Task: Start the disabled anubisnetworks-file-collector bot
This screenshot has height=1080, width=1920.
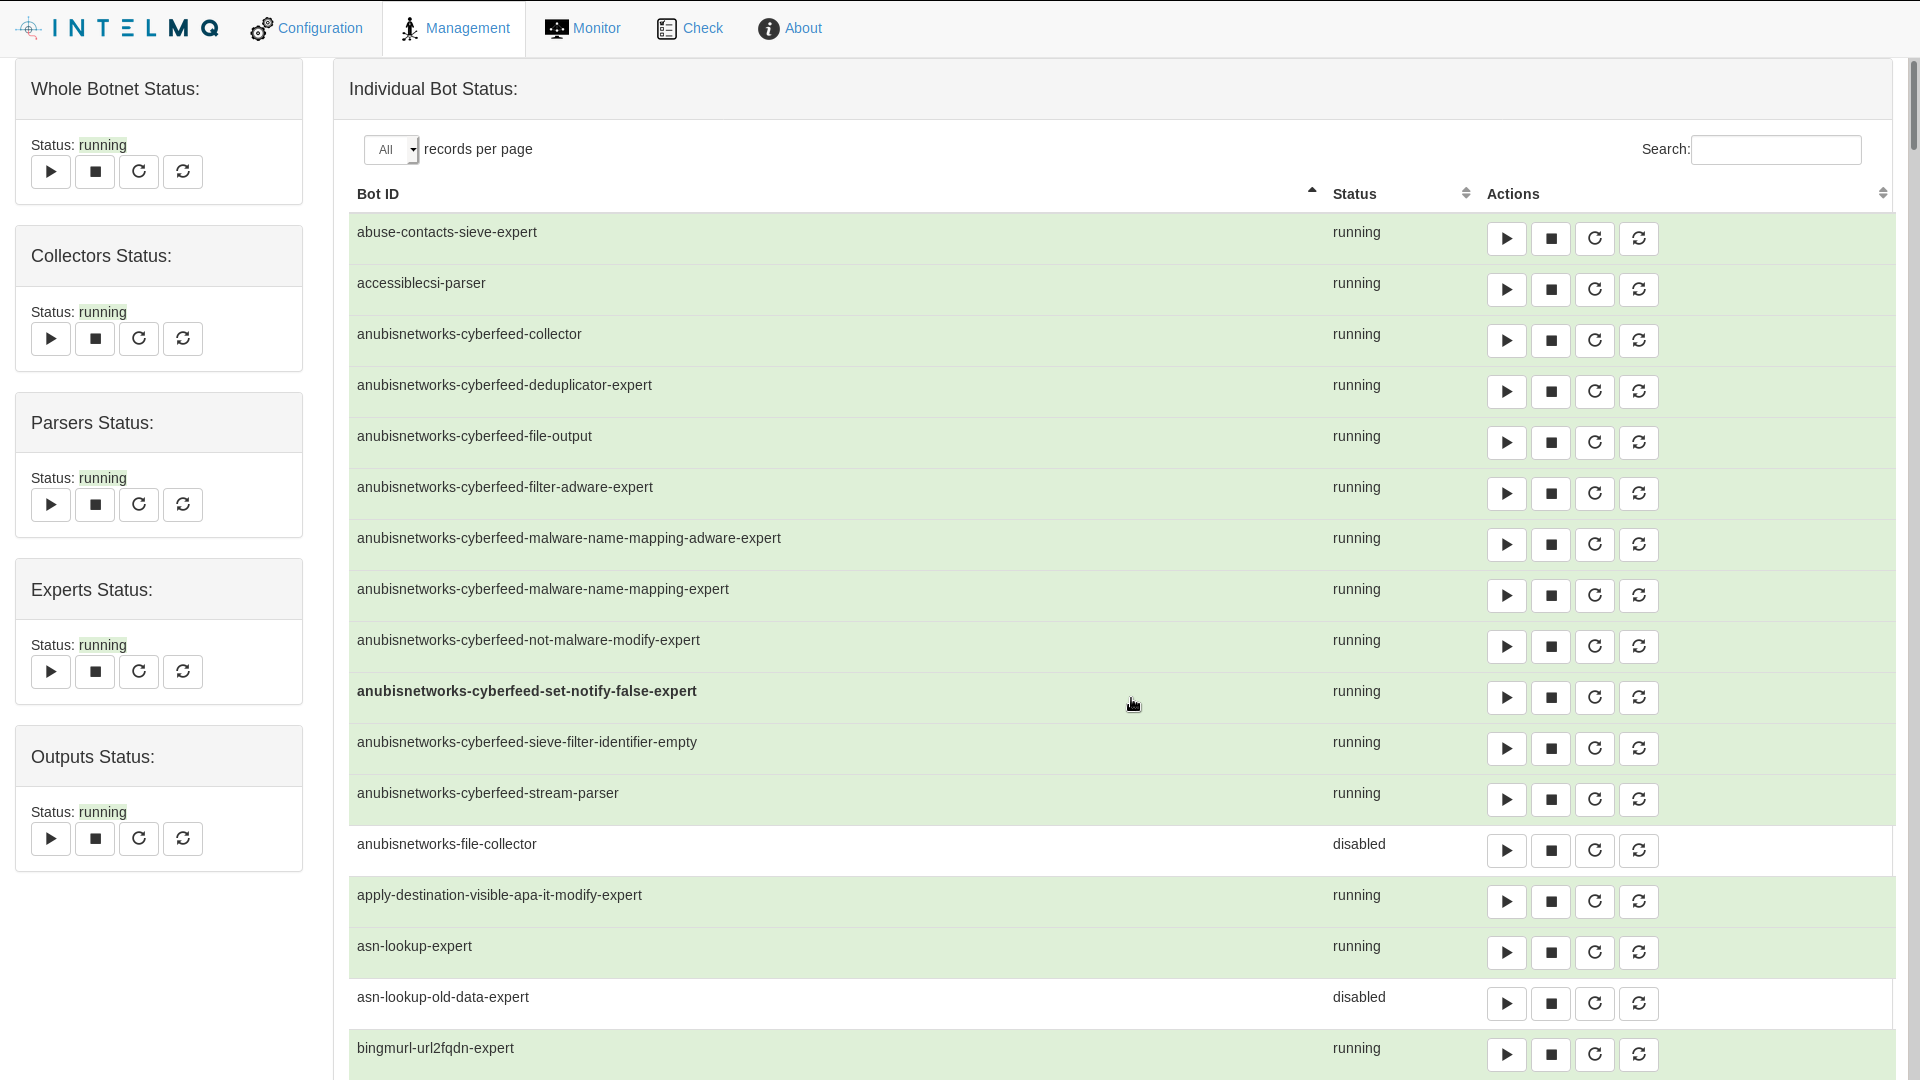Action: (x=1506, y=851)
